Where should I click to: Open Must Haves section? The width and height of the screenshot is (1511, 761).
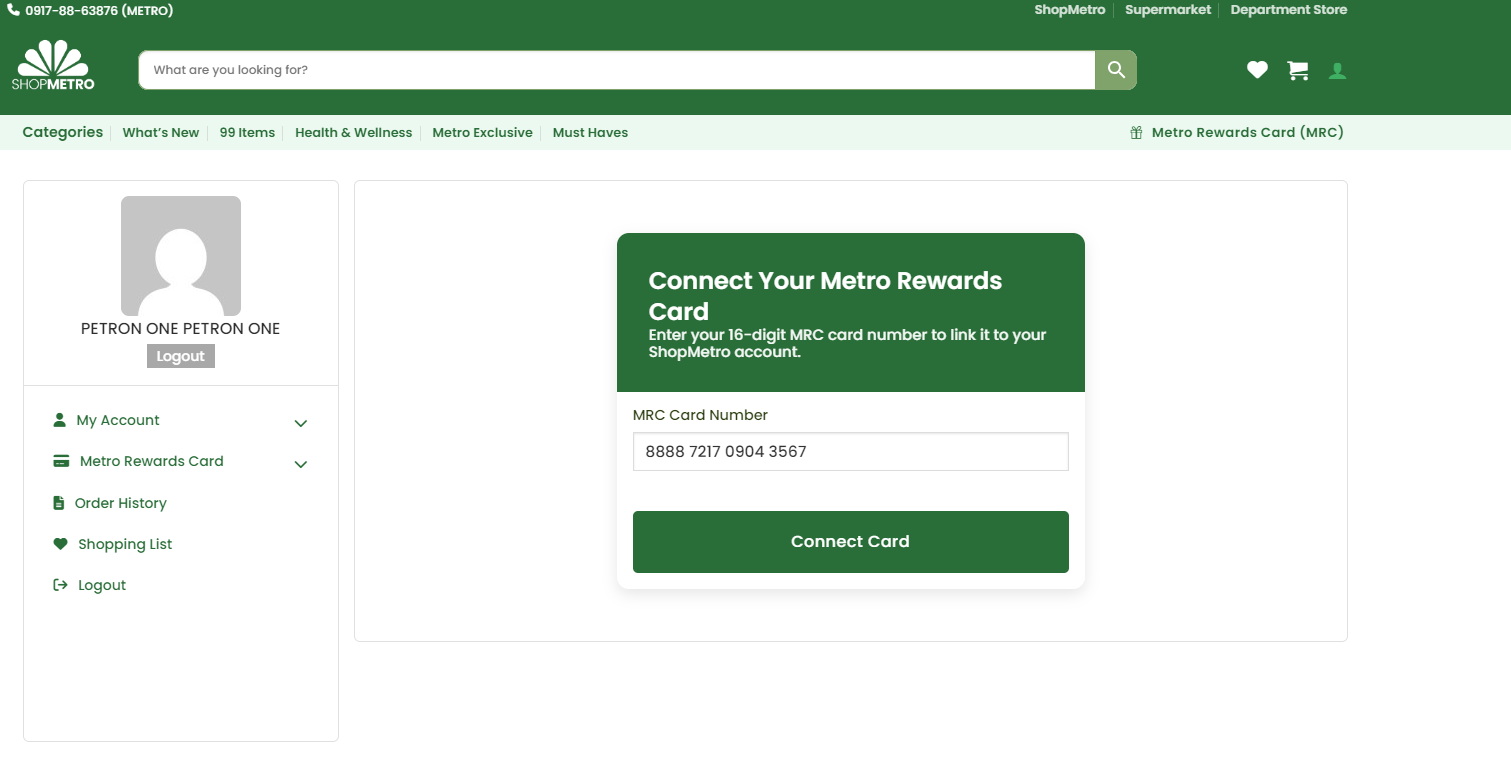[590, 132]
